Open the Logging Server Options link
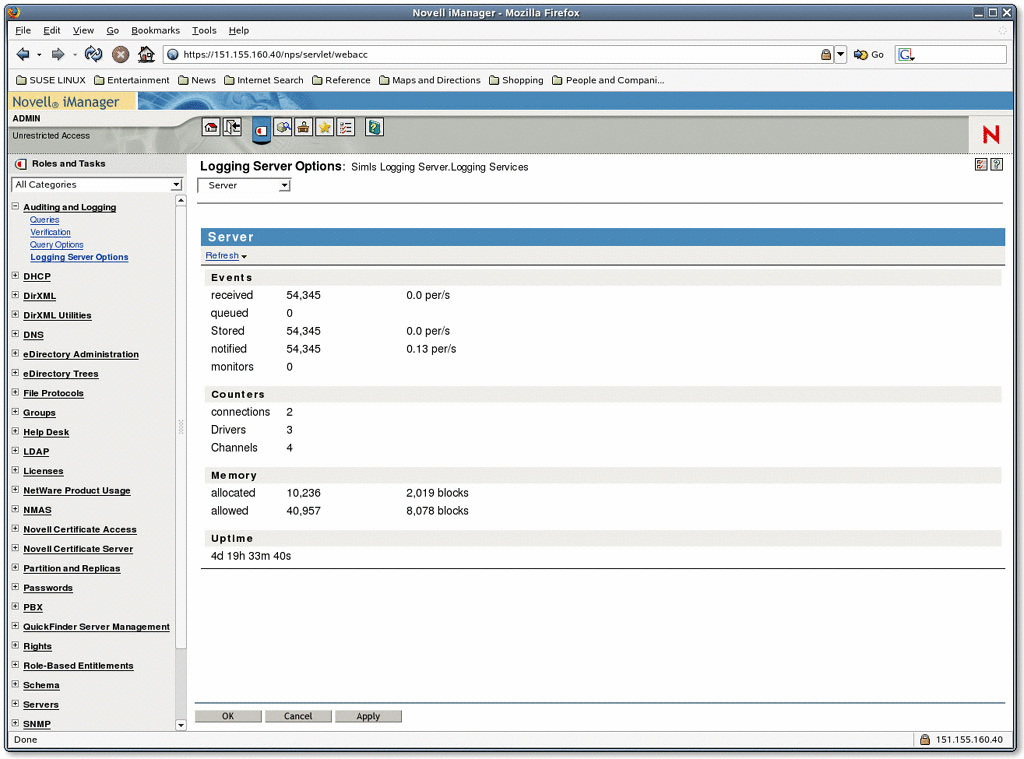Screen dimensions: 1024x759 click(x=79, y=257)
